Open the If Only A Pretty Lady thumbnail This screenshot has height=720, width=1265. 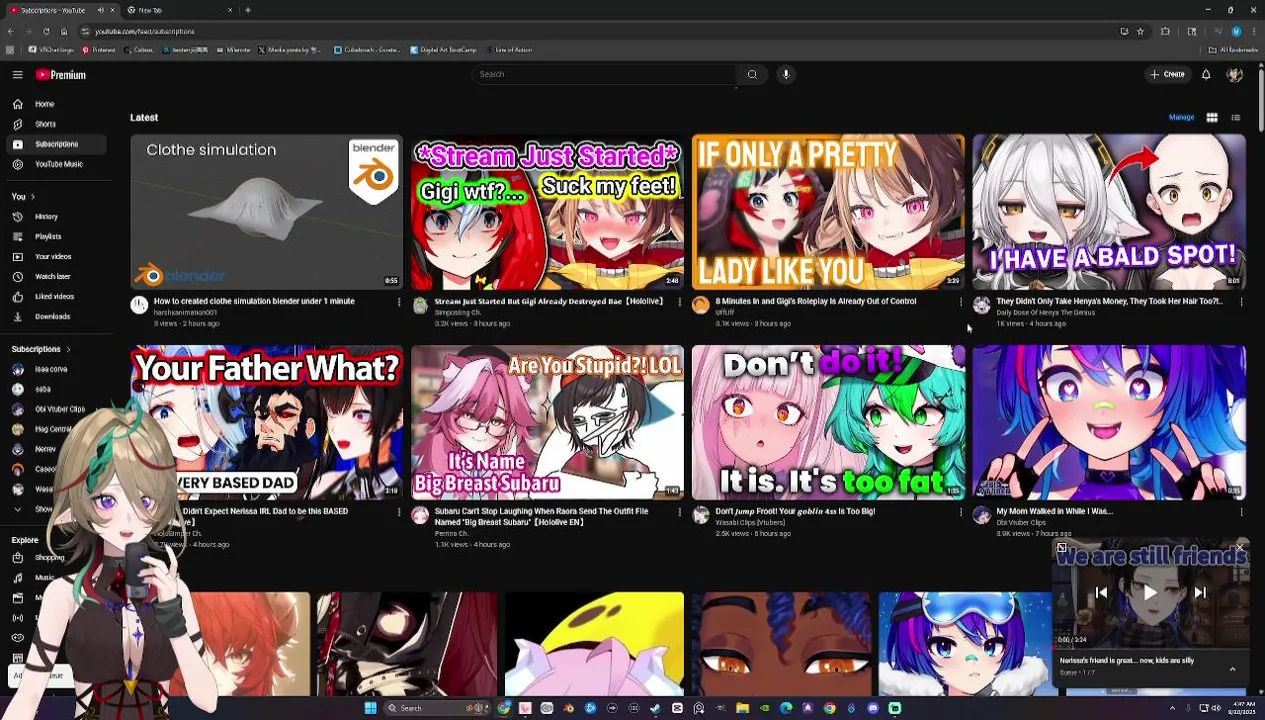tap(828, 212)
